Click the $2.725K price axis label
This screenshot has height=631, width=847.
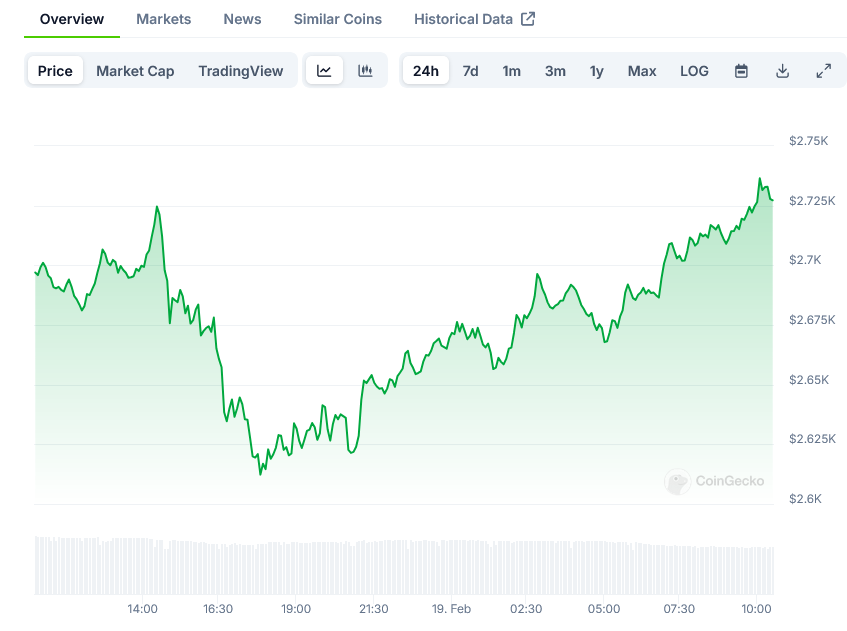pos(812,201)
